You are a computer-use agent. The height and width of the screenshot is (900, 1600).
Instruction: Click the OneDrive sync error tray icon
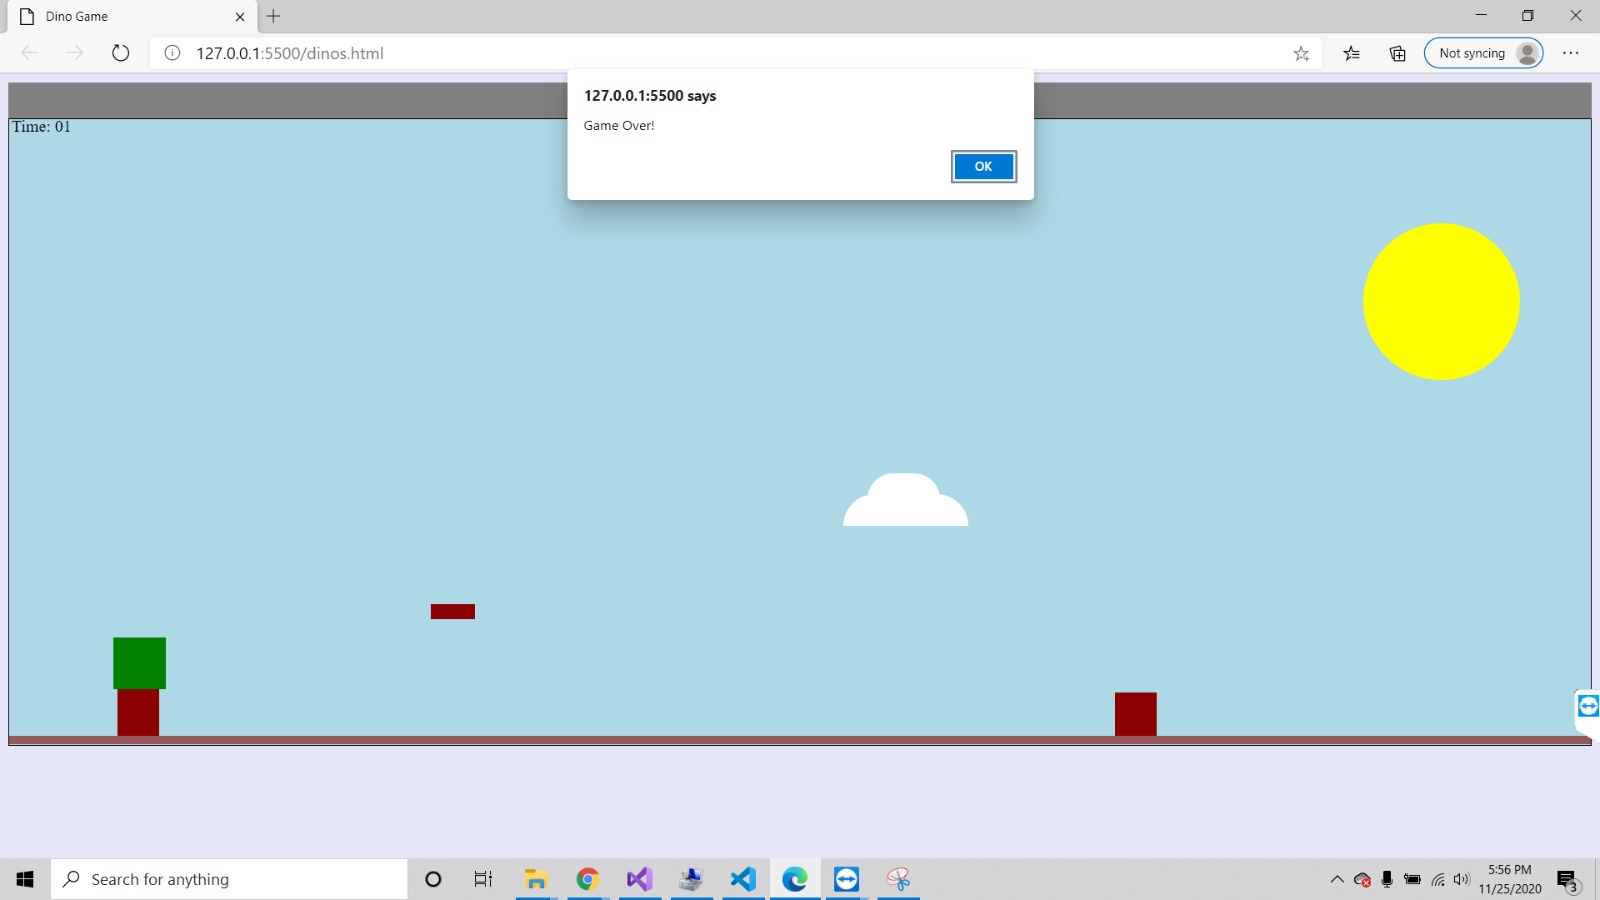click(x=1362, y=880)
